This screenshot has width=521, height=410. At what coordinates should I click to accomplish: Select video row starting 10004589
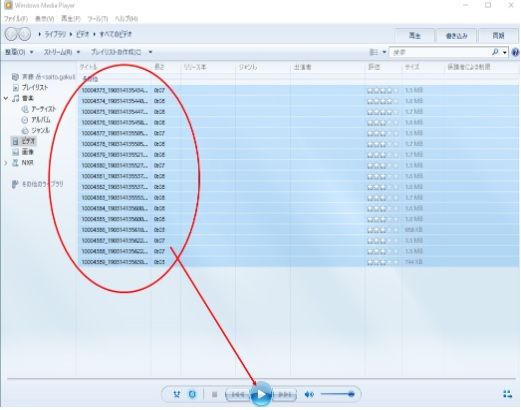point(298,262)
